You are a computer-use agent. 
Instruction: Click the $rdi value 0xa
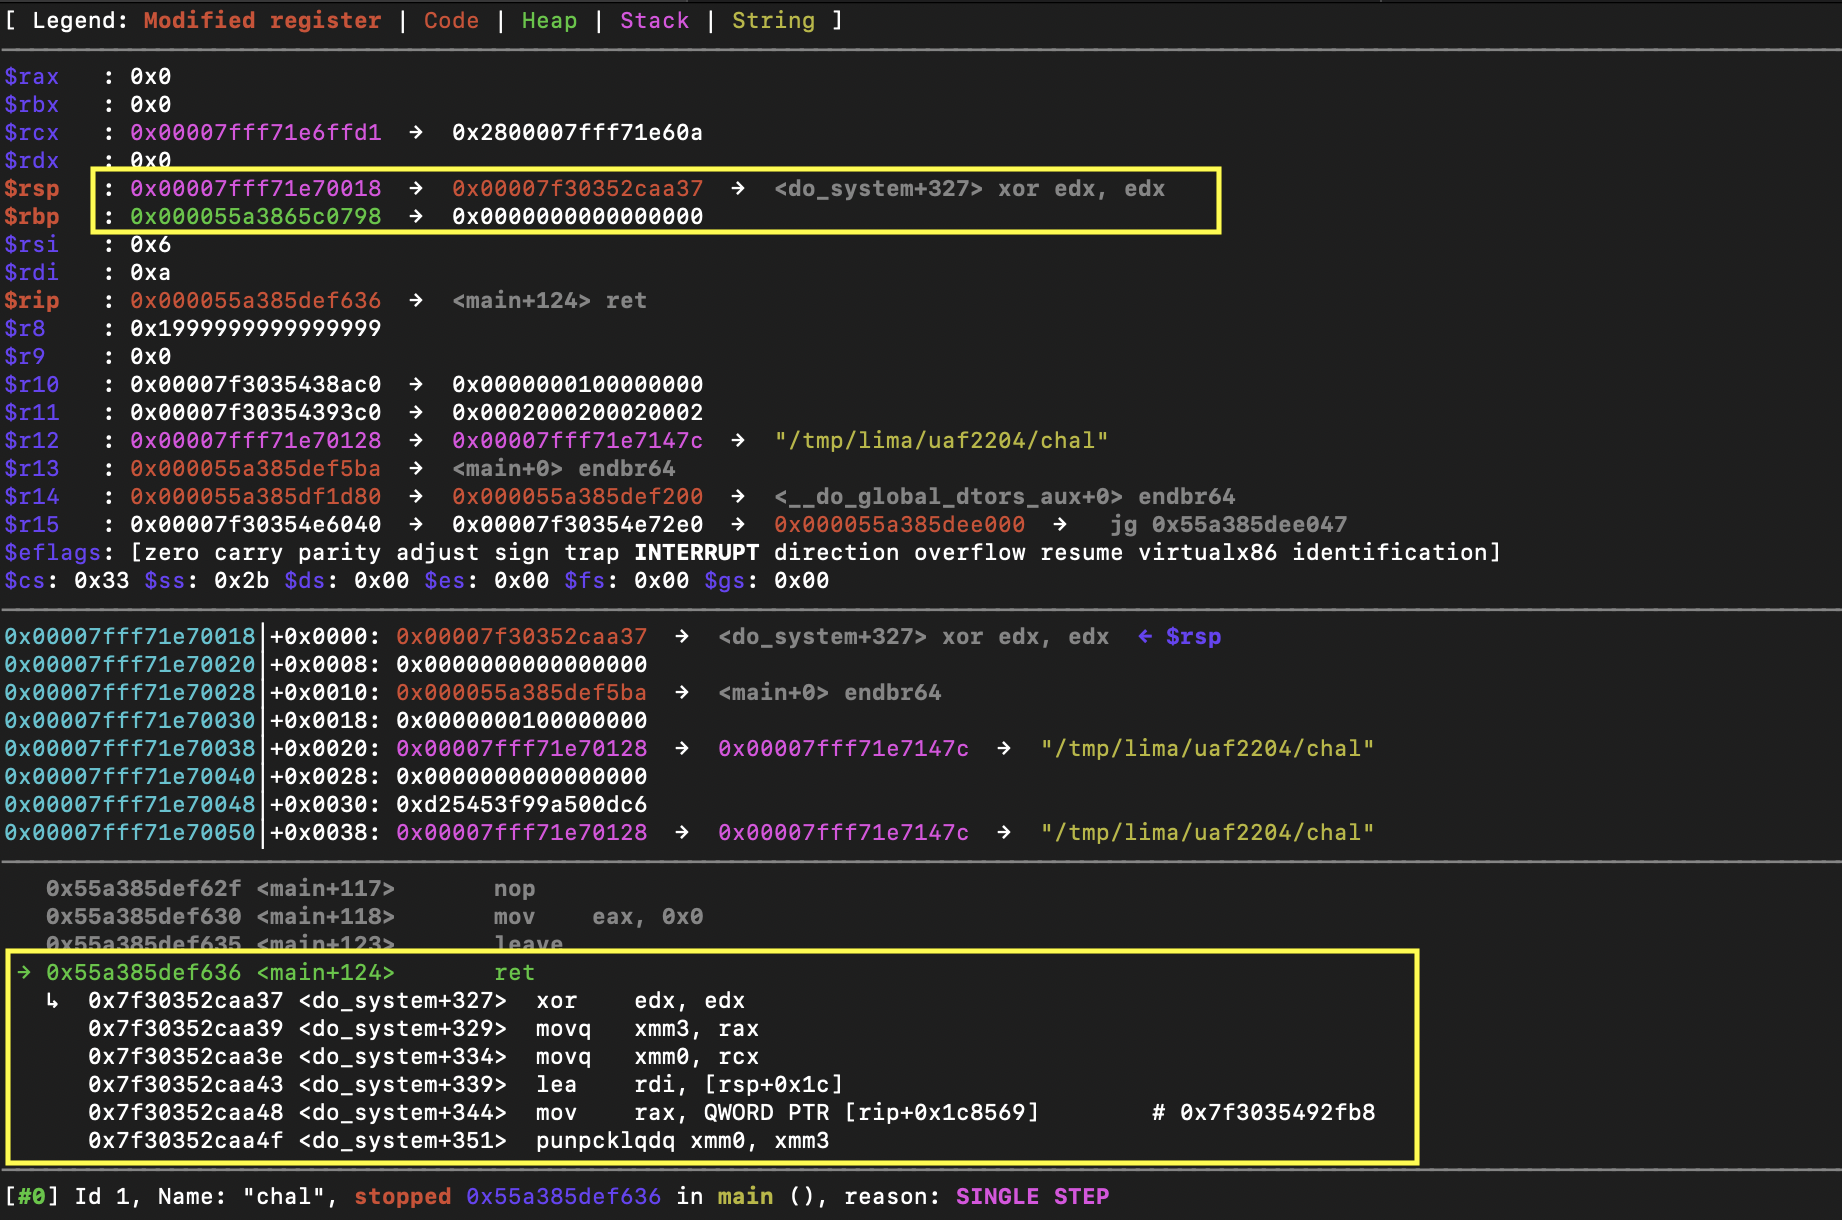click(150, 273)
